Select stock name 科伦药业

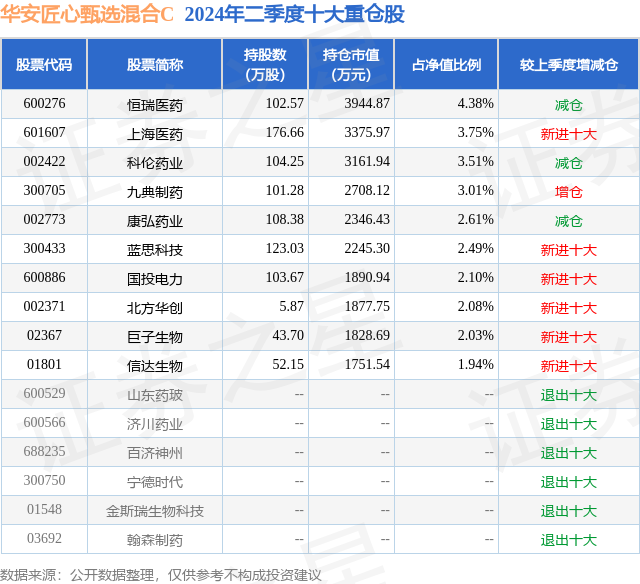pyautogui.click(x=155, y=163)
